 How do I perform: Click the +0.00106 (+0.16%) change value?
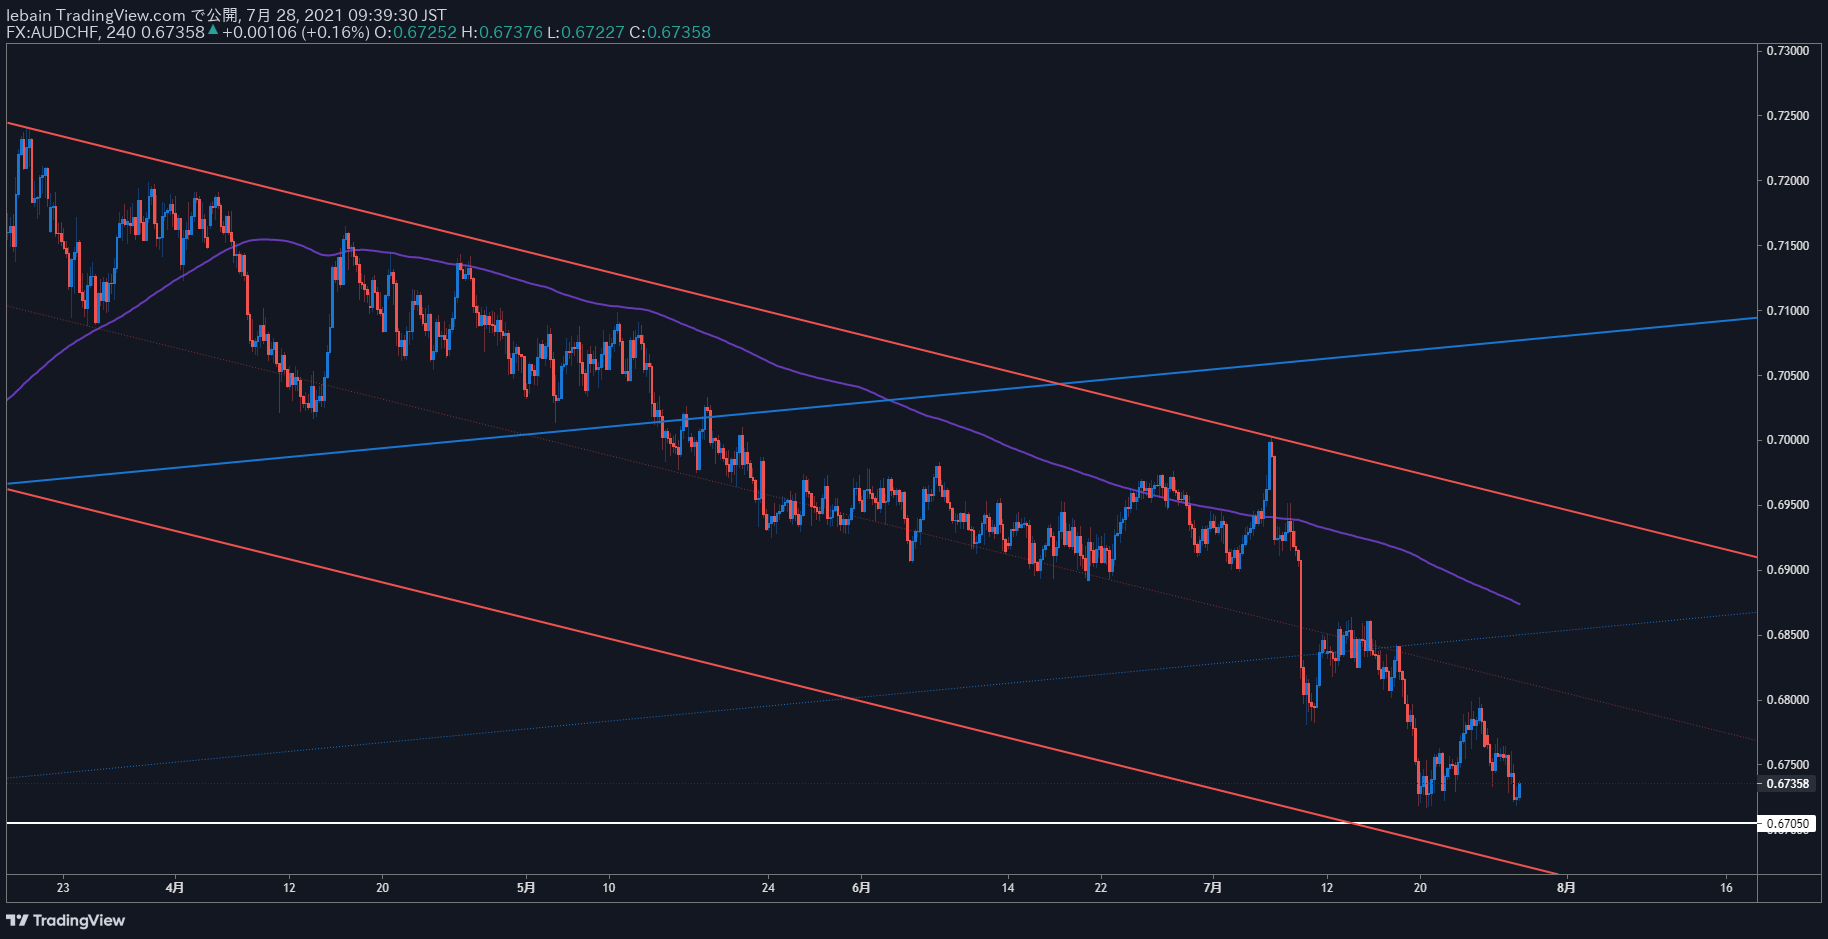point(295,32)
